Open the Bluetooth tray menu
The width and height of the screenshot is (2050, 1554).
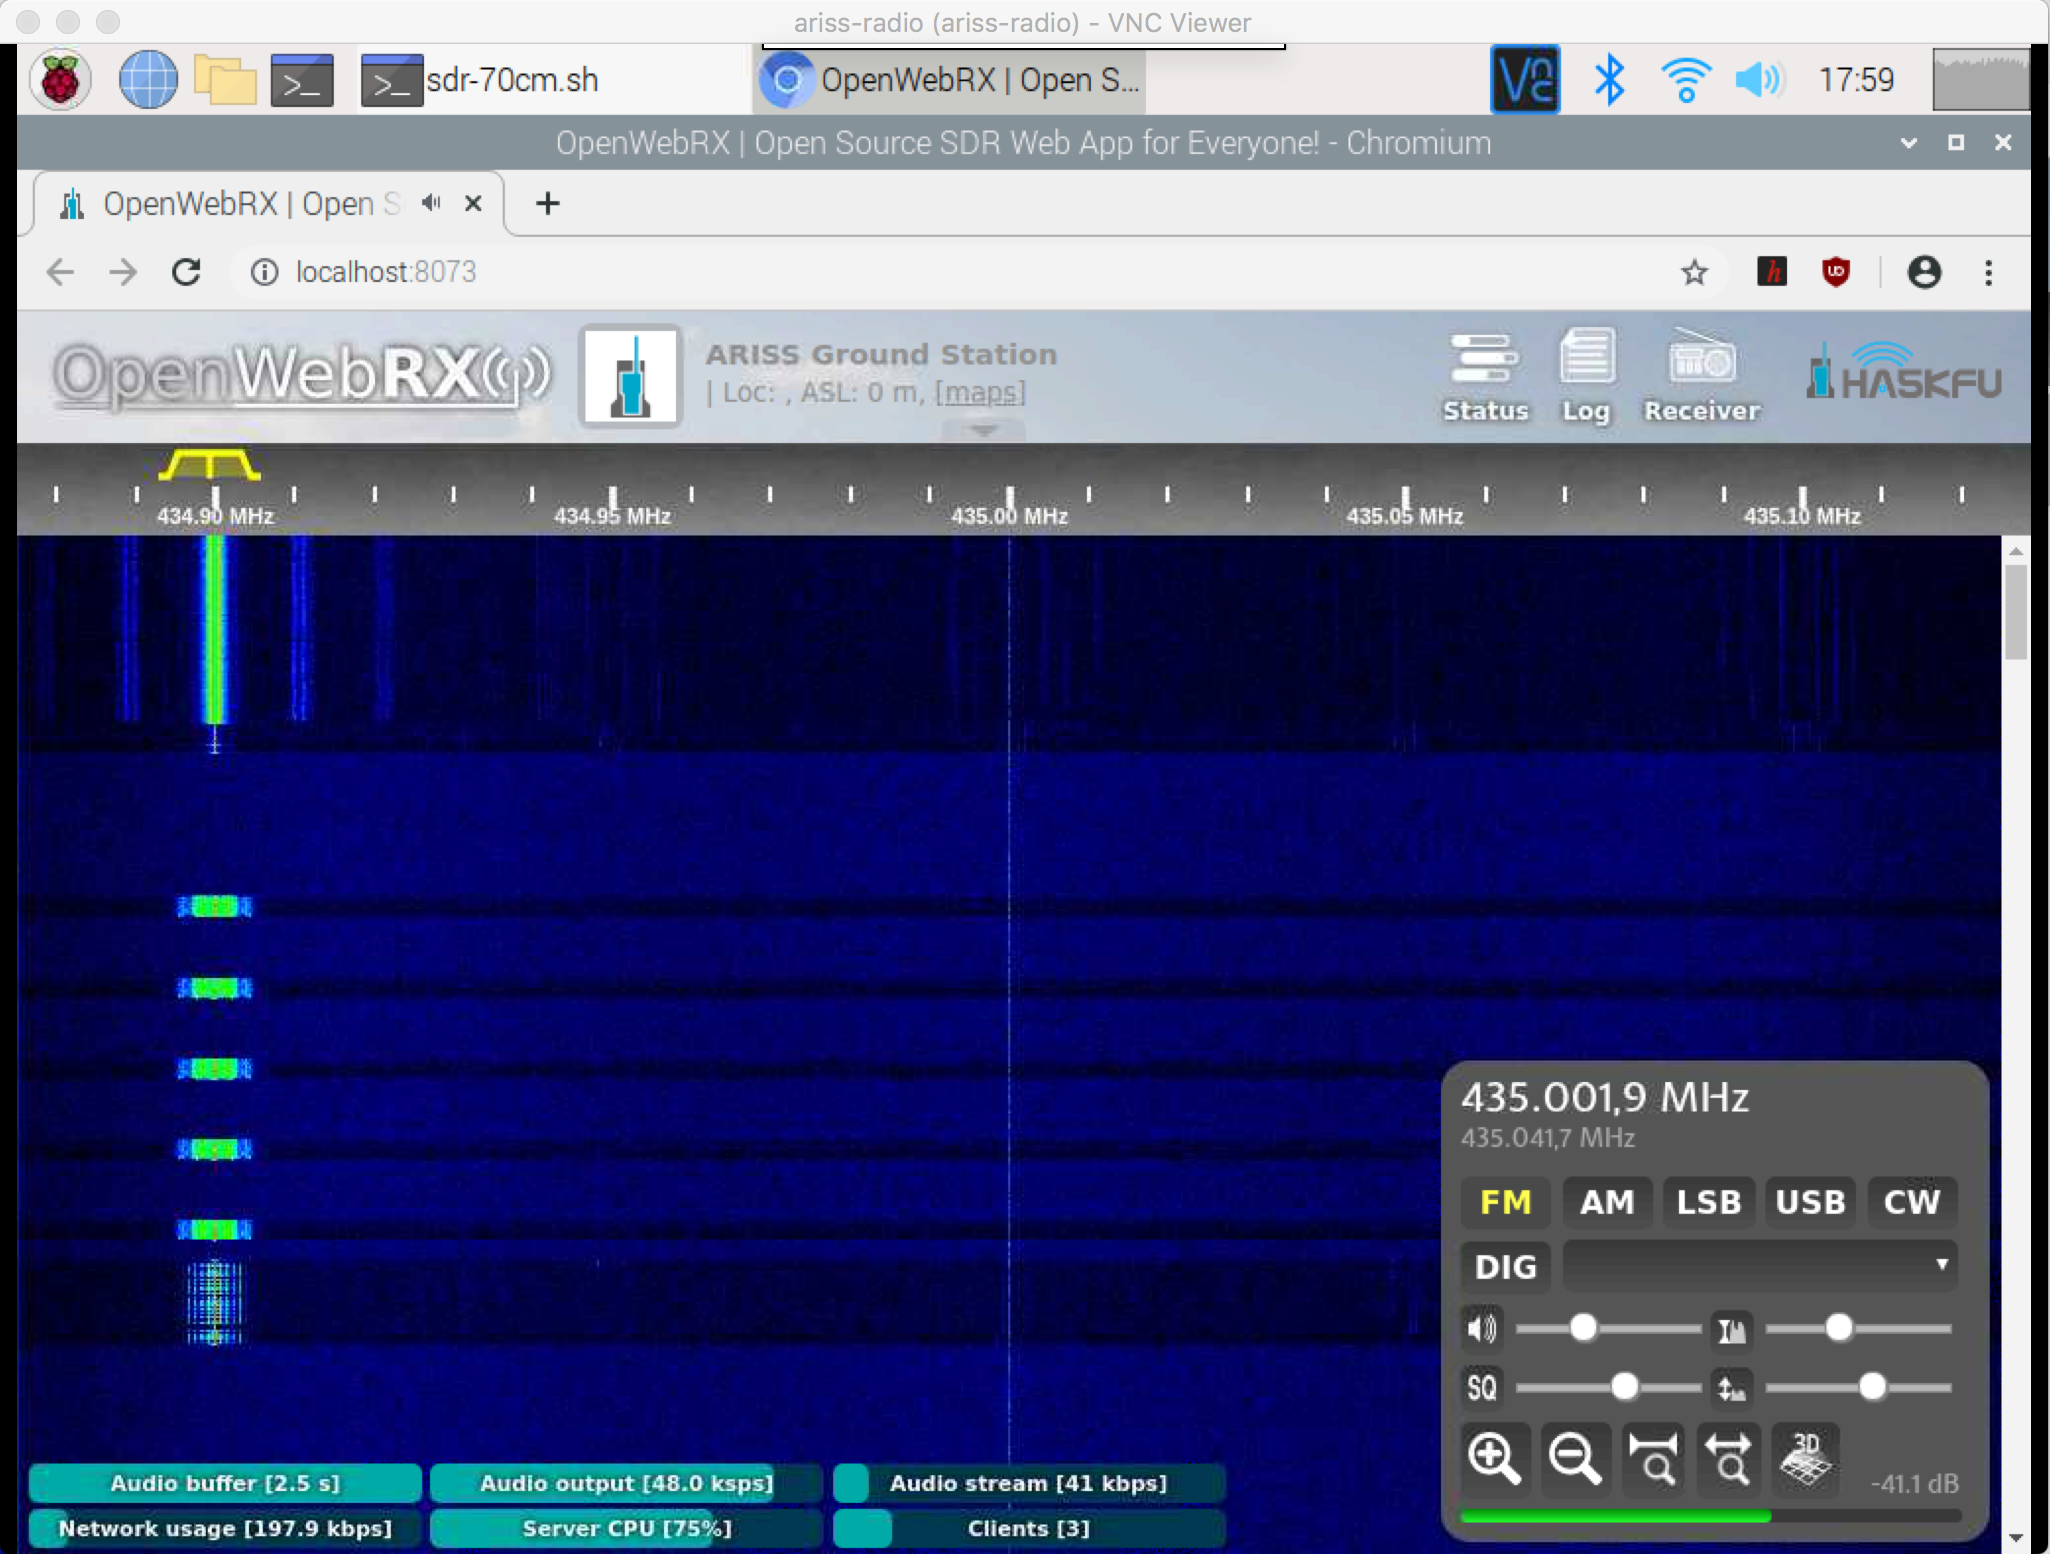[1609, 80]
